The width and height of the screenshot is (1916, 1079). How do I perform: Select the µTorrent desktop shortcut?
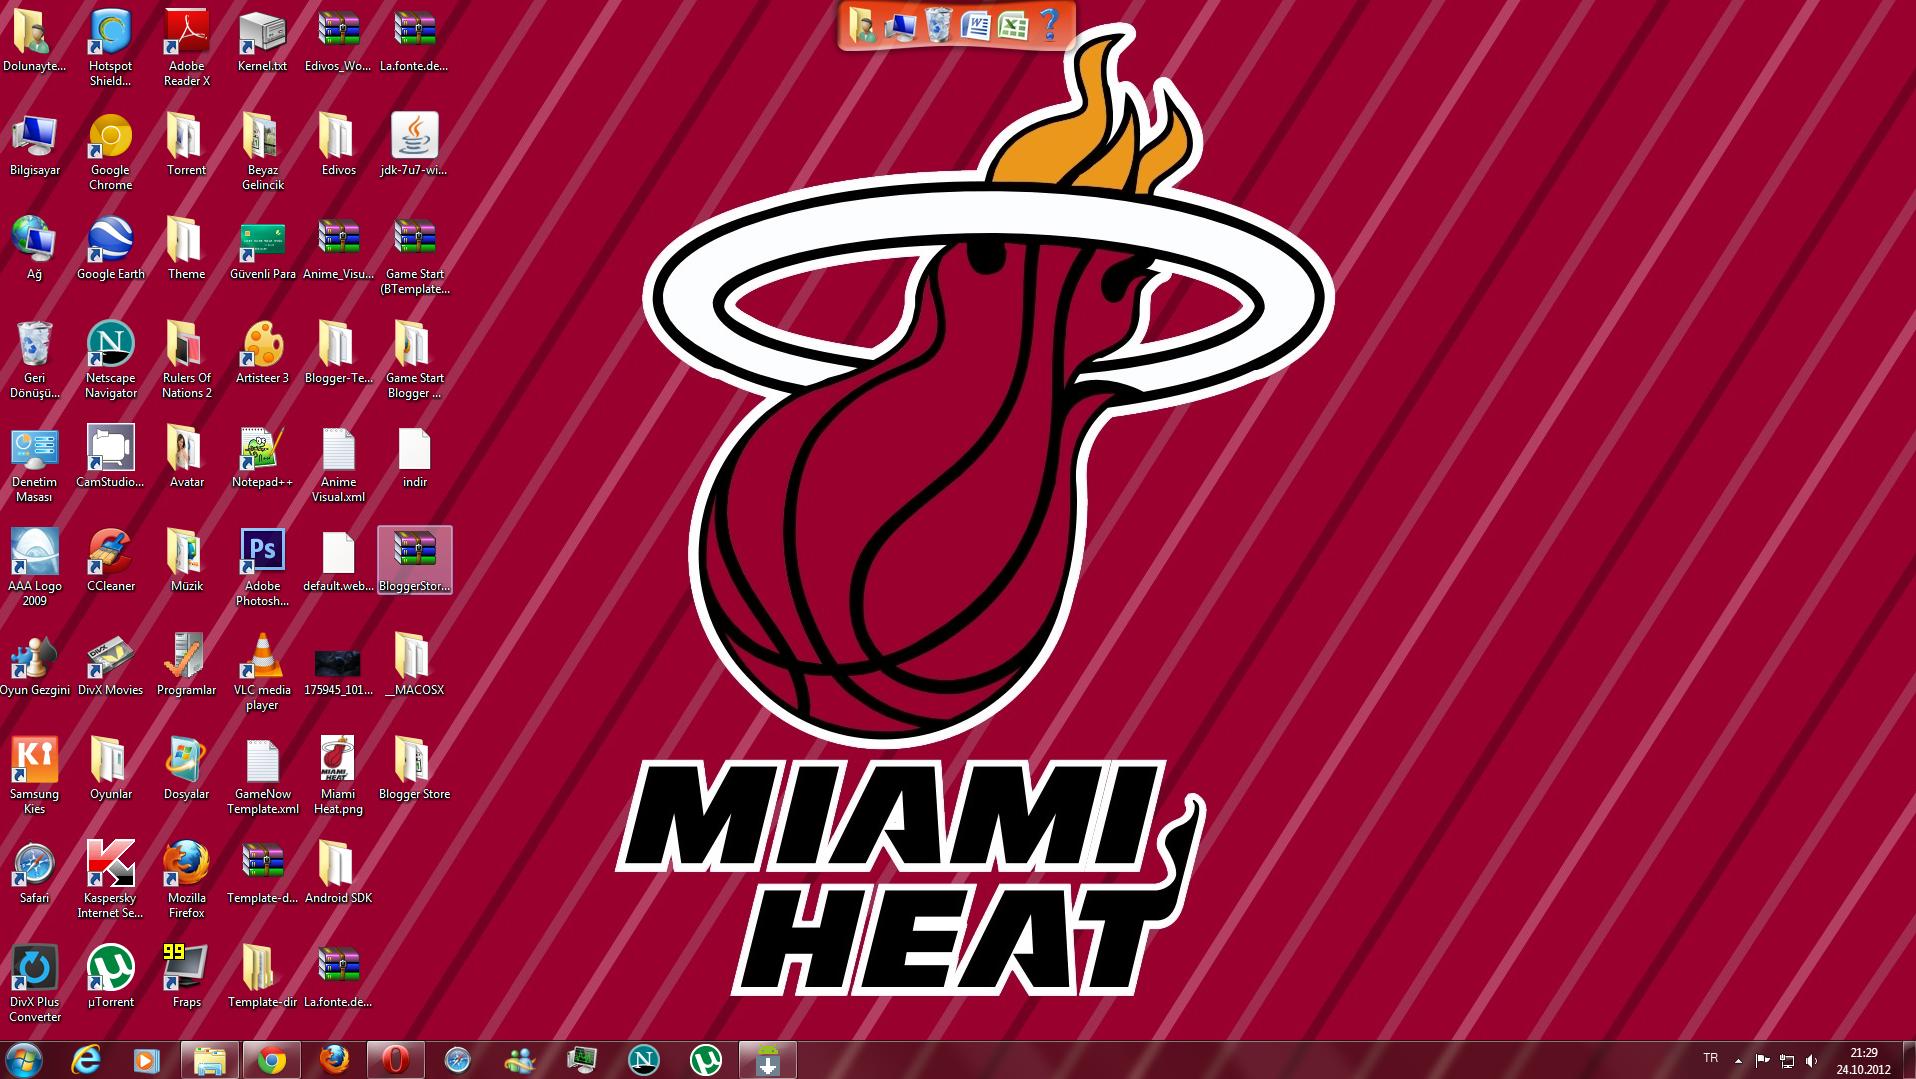111,977
